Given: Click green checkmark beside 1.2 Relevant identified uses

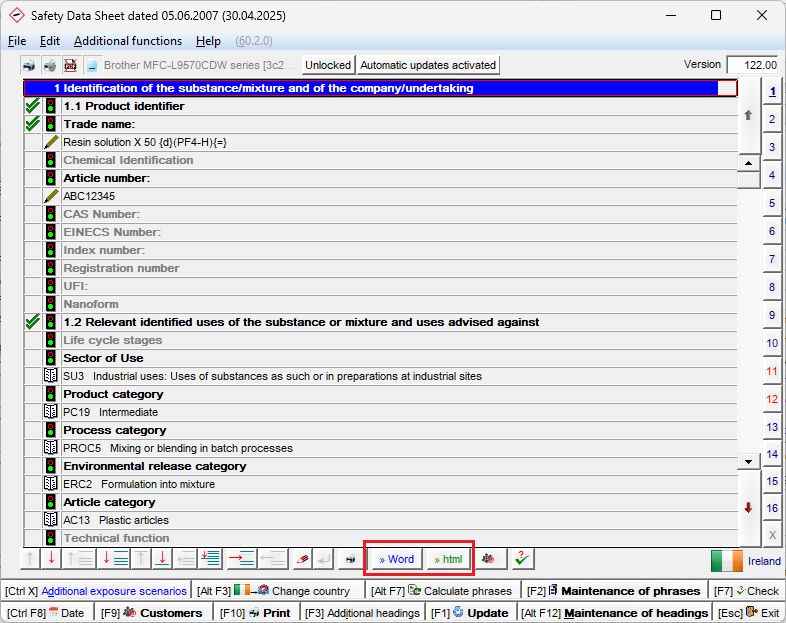Looking at the screenshot, I should [x=33, y=322].
